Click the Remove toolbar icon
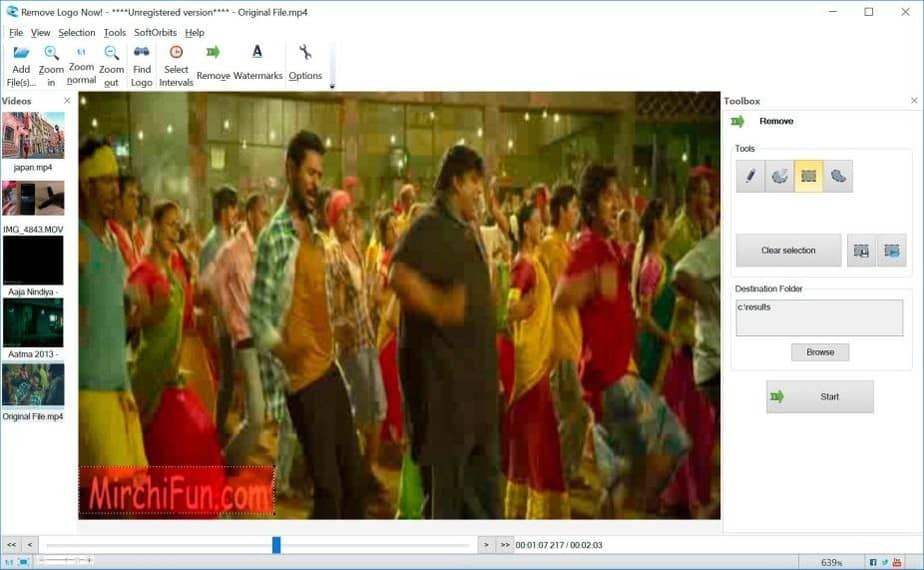Viewport: 924px width, 570px height. click(x=213, y=52)
